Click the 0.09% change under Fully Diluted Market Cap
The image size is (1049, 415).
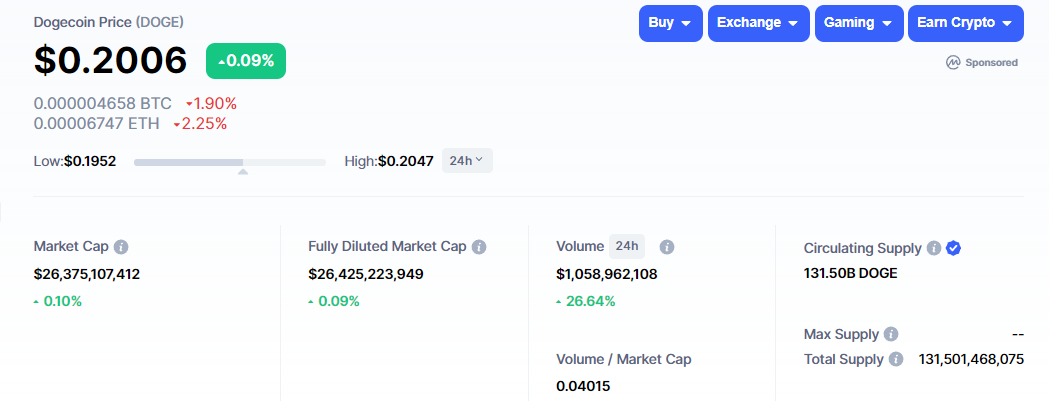coord(334,301)
